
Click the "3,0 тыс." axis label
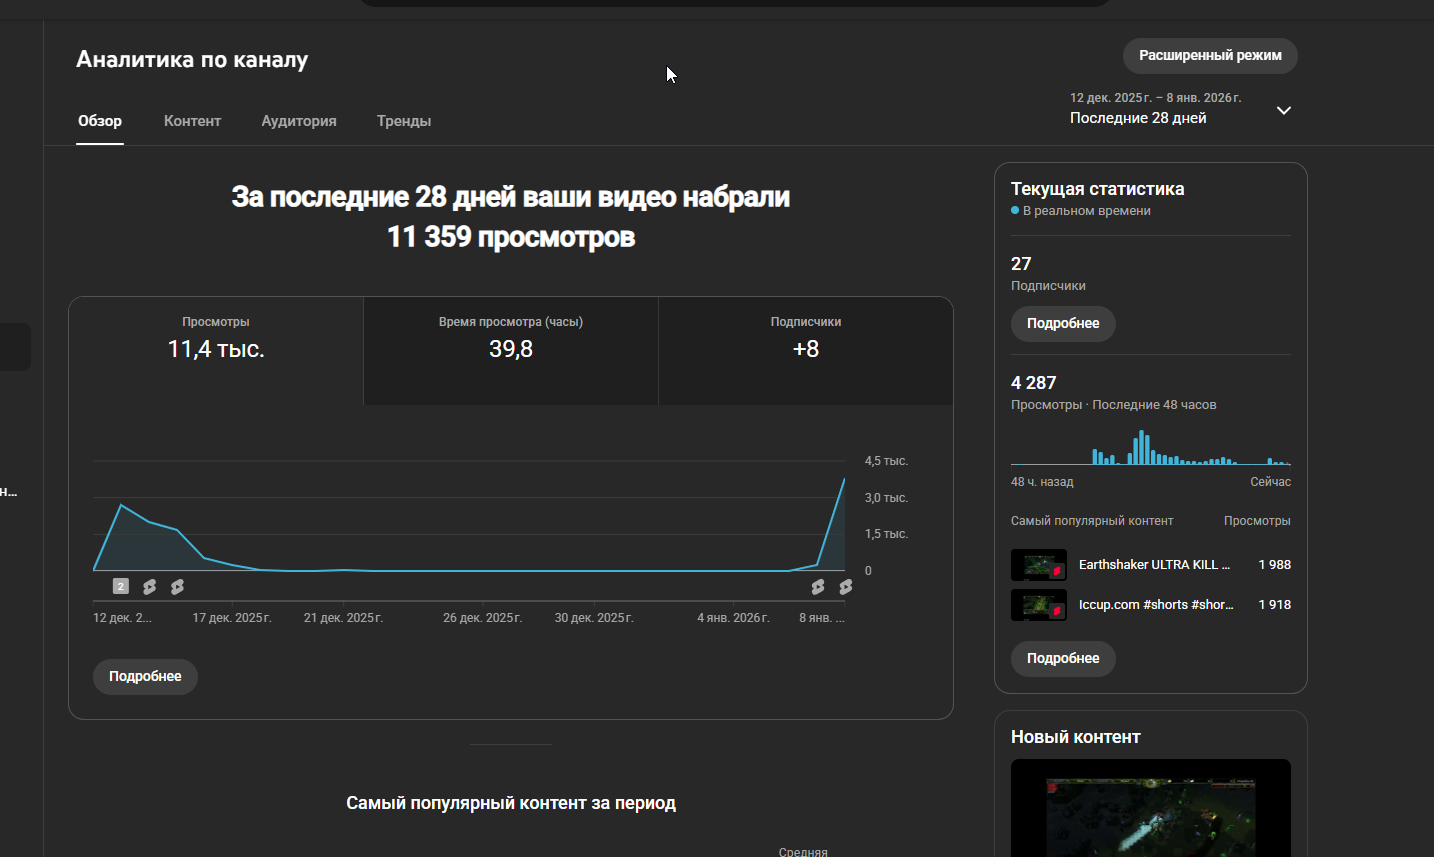point(886,498)
